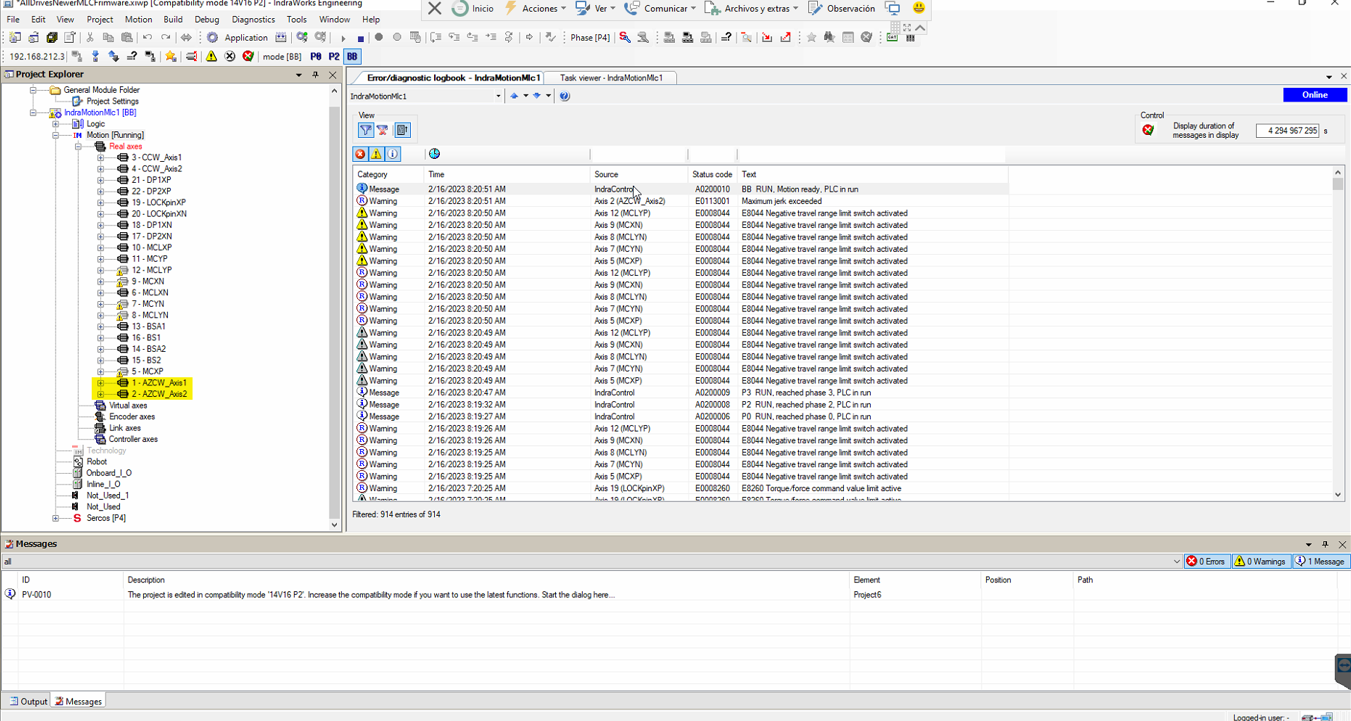
Task: Click the yellow warning triangle in second toolbar
Action: point(211,57)
